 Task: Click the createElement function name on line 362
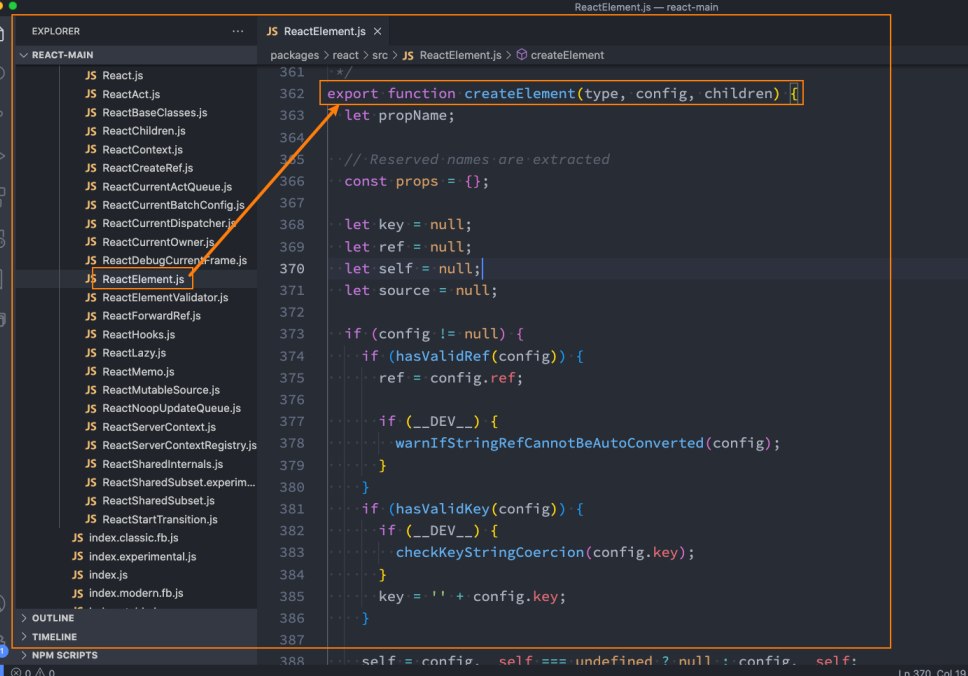click(519, 94)
